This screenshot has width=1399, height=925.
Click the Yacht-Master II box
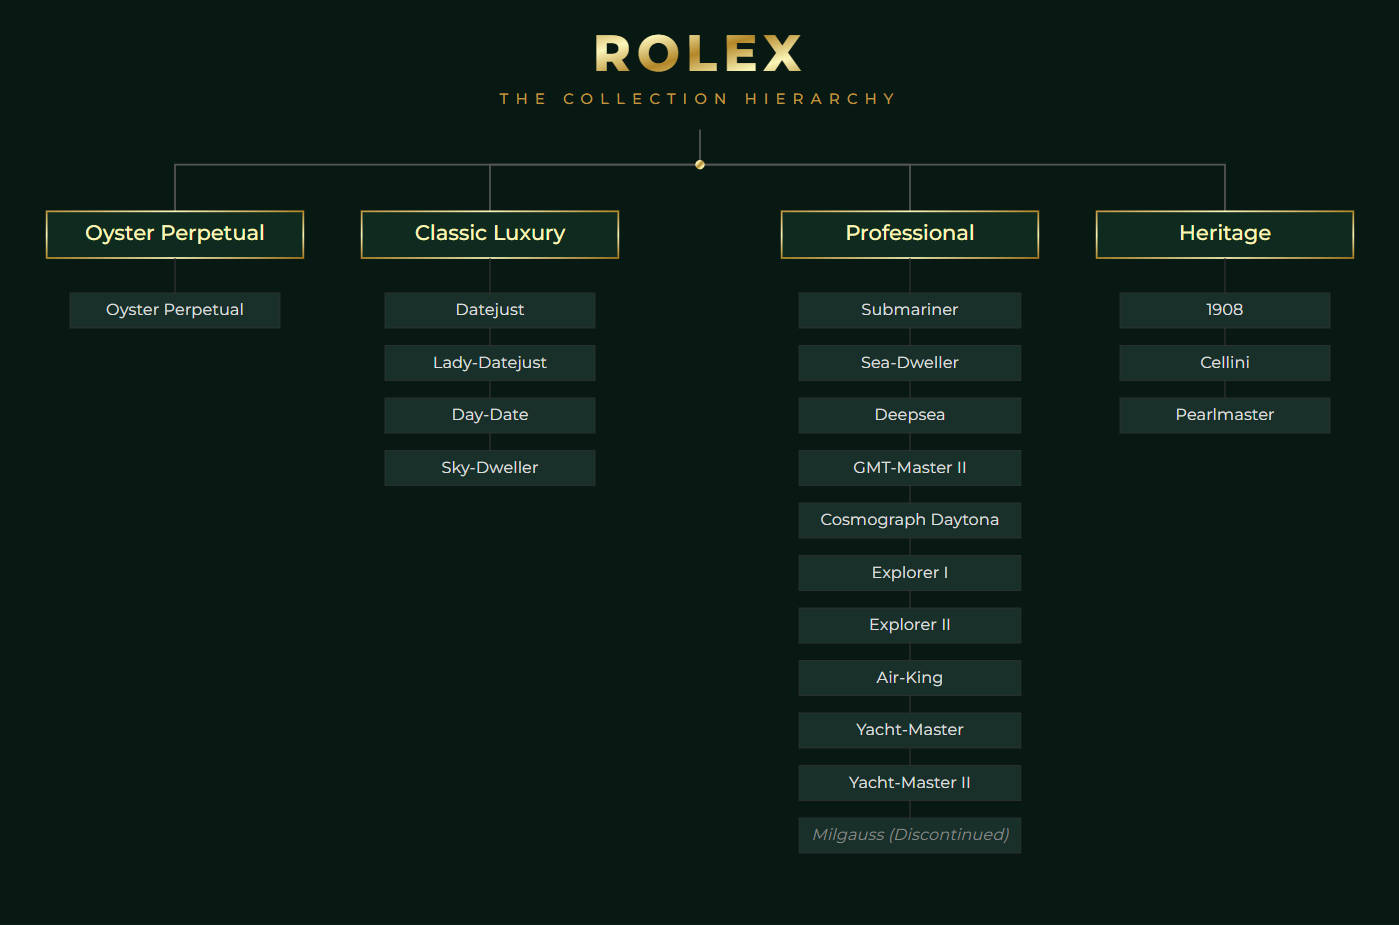(x=909, y=782)
